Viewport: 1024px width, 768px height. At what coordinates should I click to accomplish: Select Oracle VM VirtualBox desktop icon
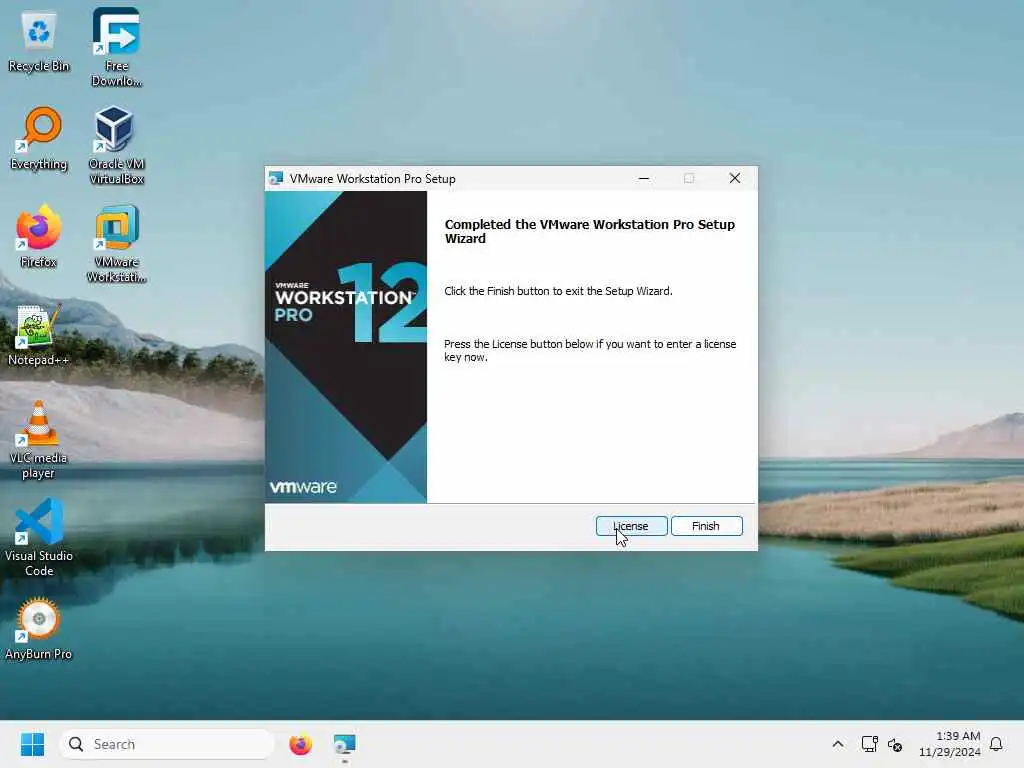pyautogui.click(x=116, y=145)
